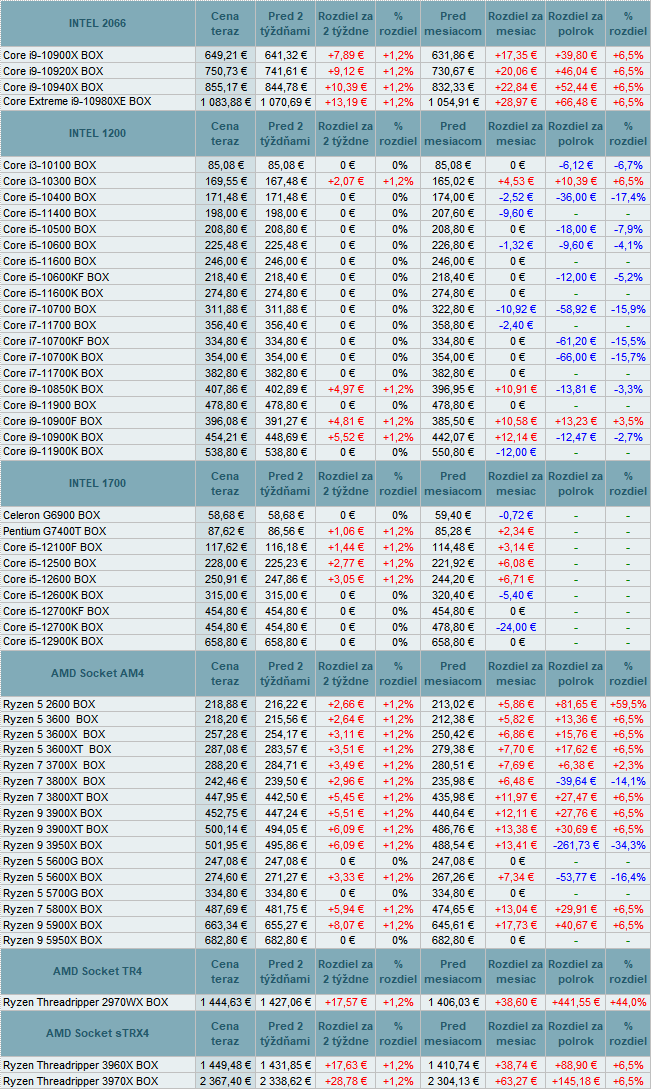Select the INTEL 1200 section header
This screenshot has height=1089, width=651.
pos(97,133)
